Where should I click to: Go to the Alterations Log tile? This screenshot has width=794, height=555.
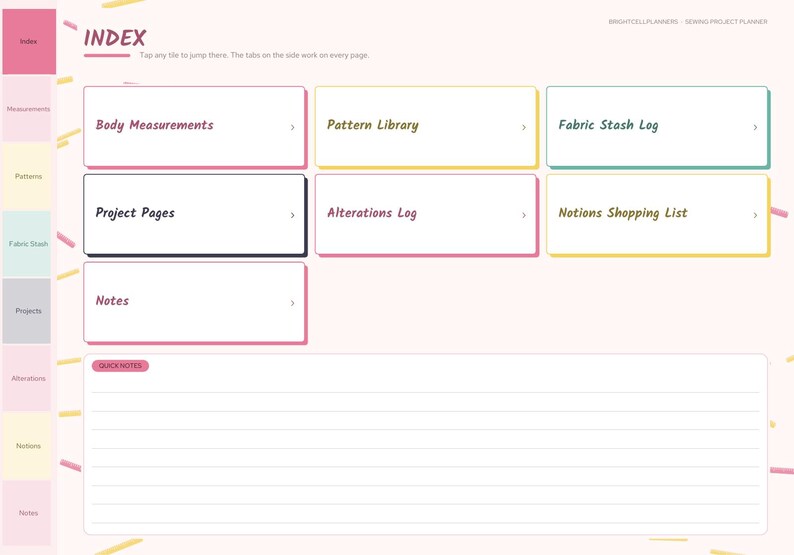tap(425, 214)
